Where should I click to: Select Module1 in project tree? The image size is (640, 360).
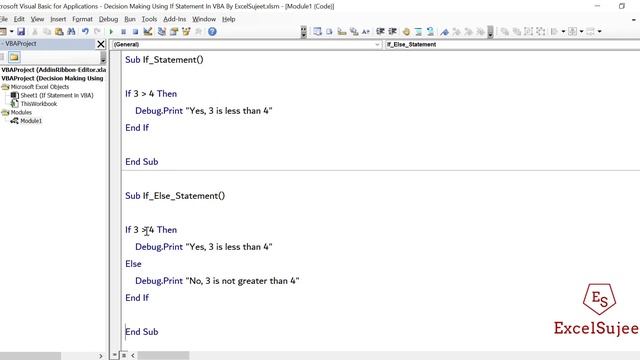click(31, 121)
